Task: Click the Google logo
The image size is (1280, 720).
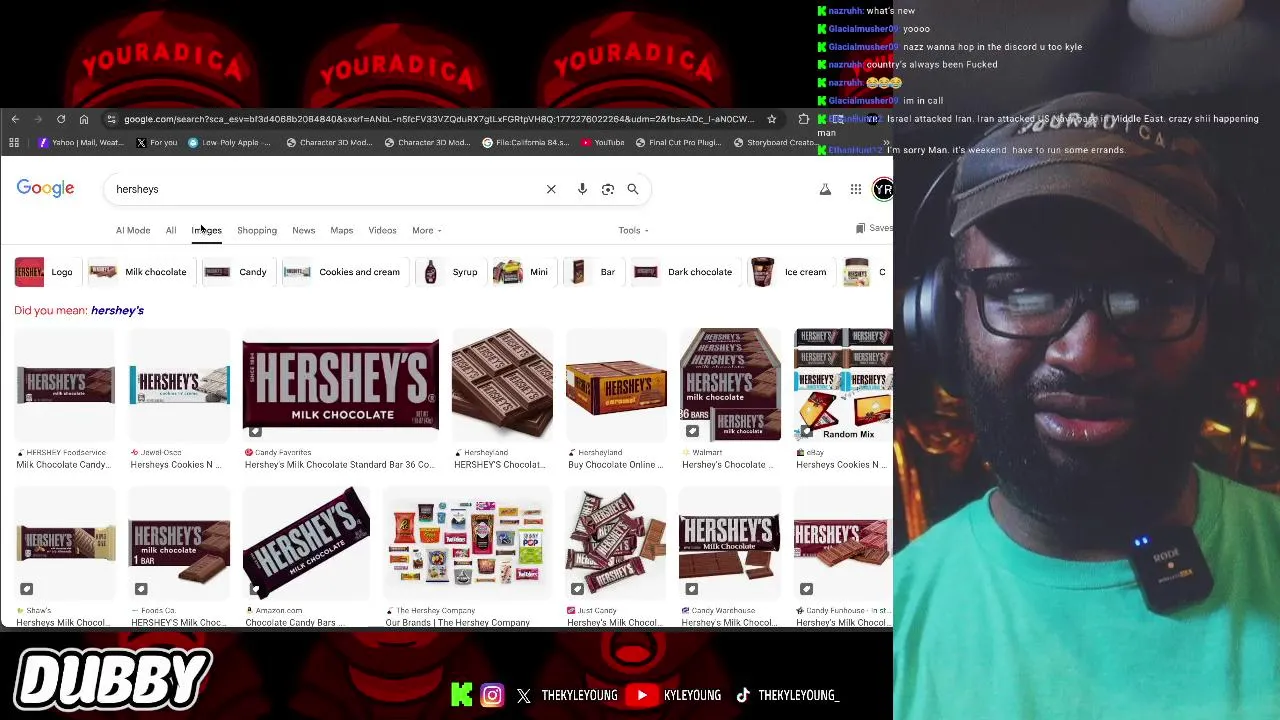Action: [45, 189]
